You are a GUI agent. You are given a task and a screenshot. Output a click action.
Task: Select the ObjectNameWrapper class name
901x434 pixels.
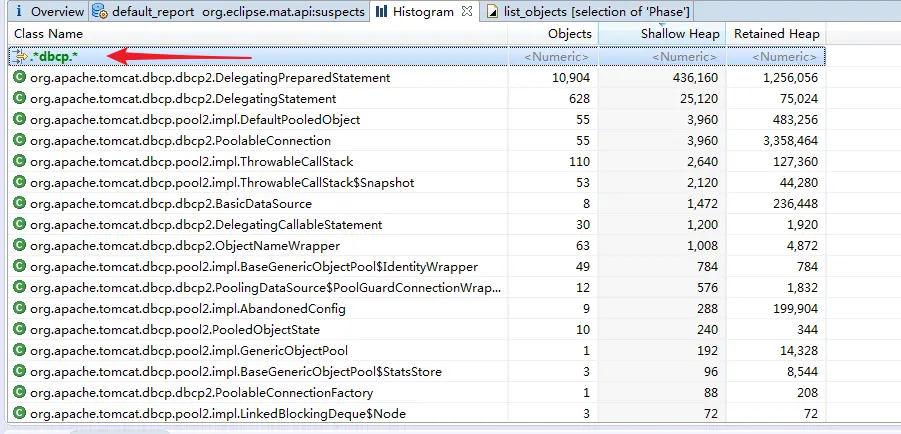tap(184, 245)
